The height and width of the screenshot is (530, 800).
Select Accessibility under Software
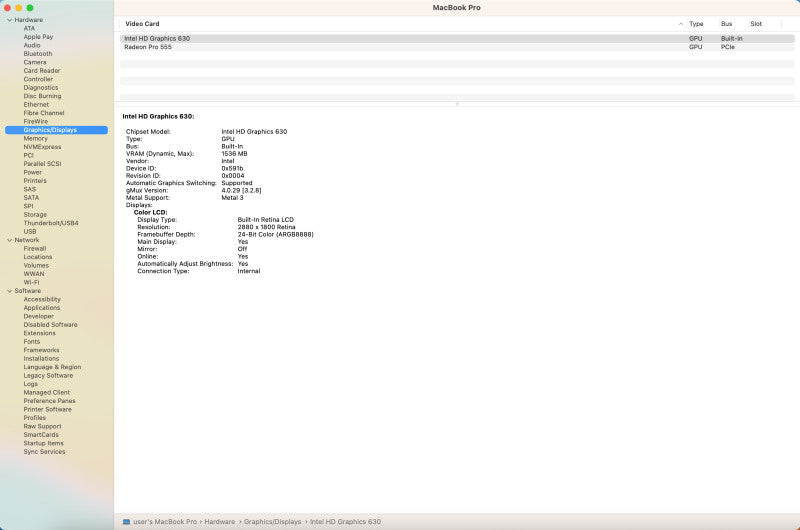pos(42,299)
